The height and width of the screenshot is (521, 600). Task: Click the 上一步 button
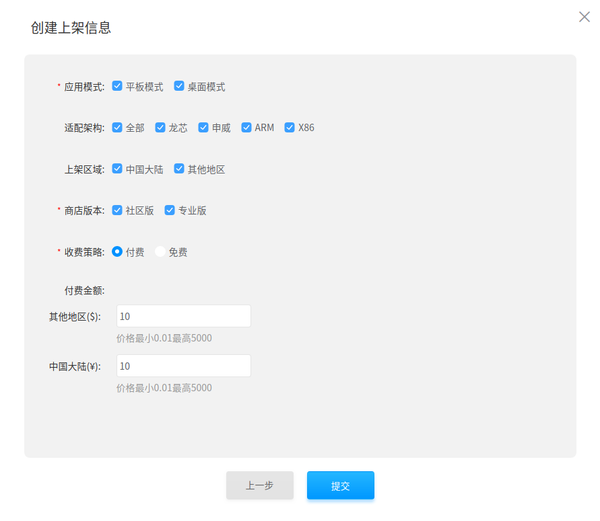tap(260, 485)
